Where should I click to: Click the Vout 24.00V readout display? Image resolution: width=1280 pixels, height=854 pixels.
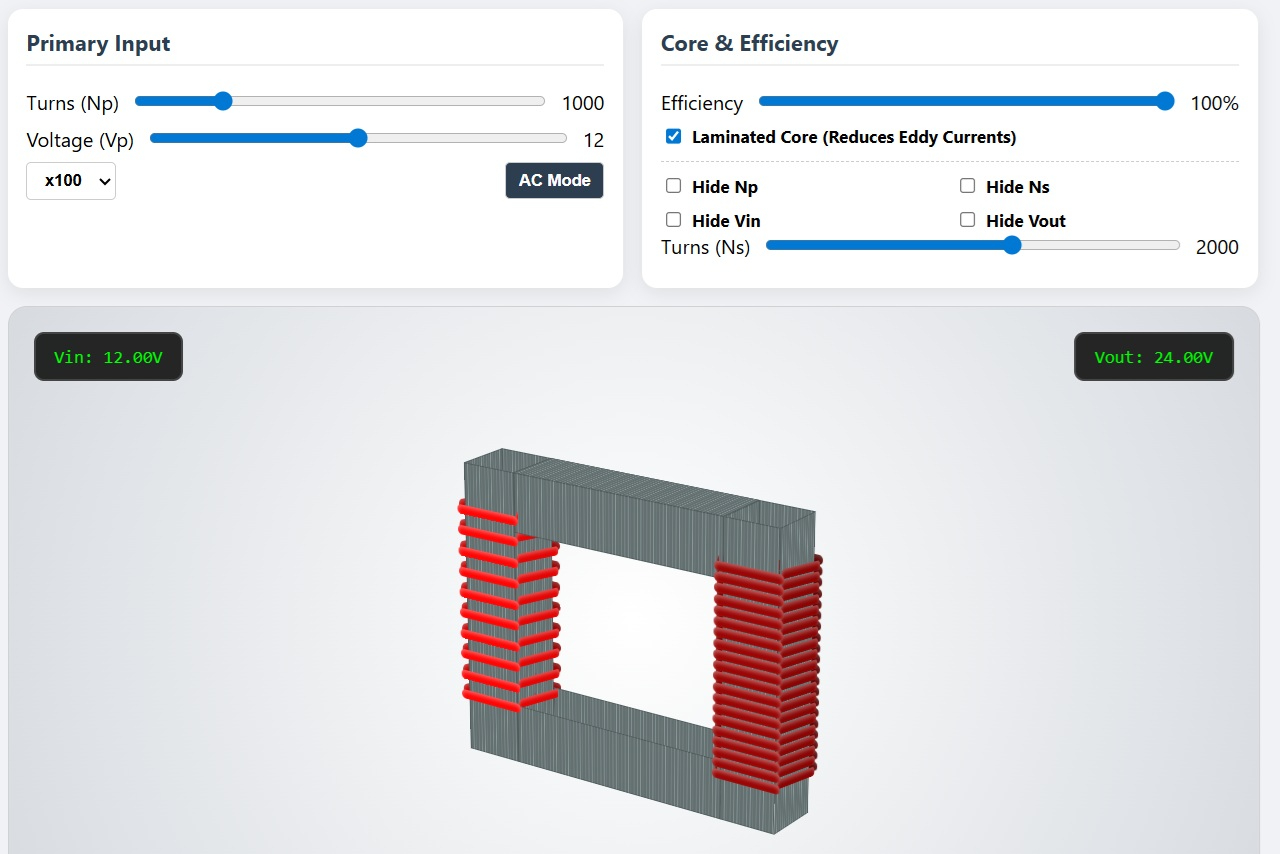1153,357
